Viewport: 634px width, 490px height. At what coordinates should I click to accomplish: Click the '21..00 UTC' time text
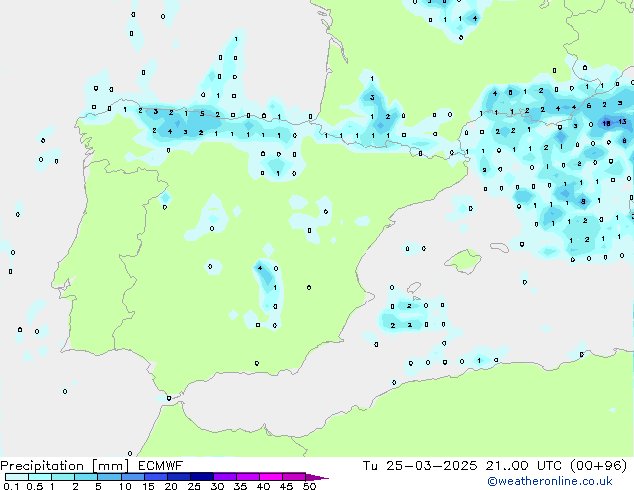coord(524,466)
